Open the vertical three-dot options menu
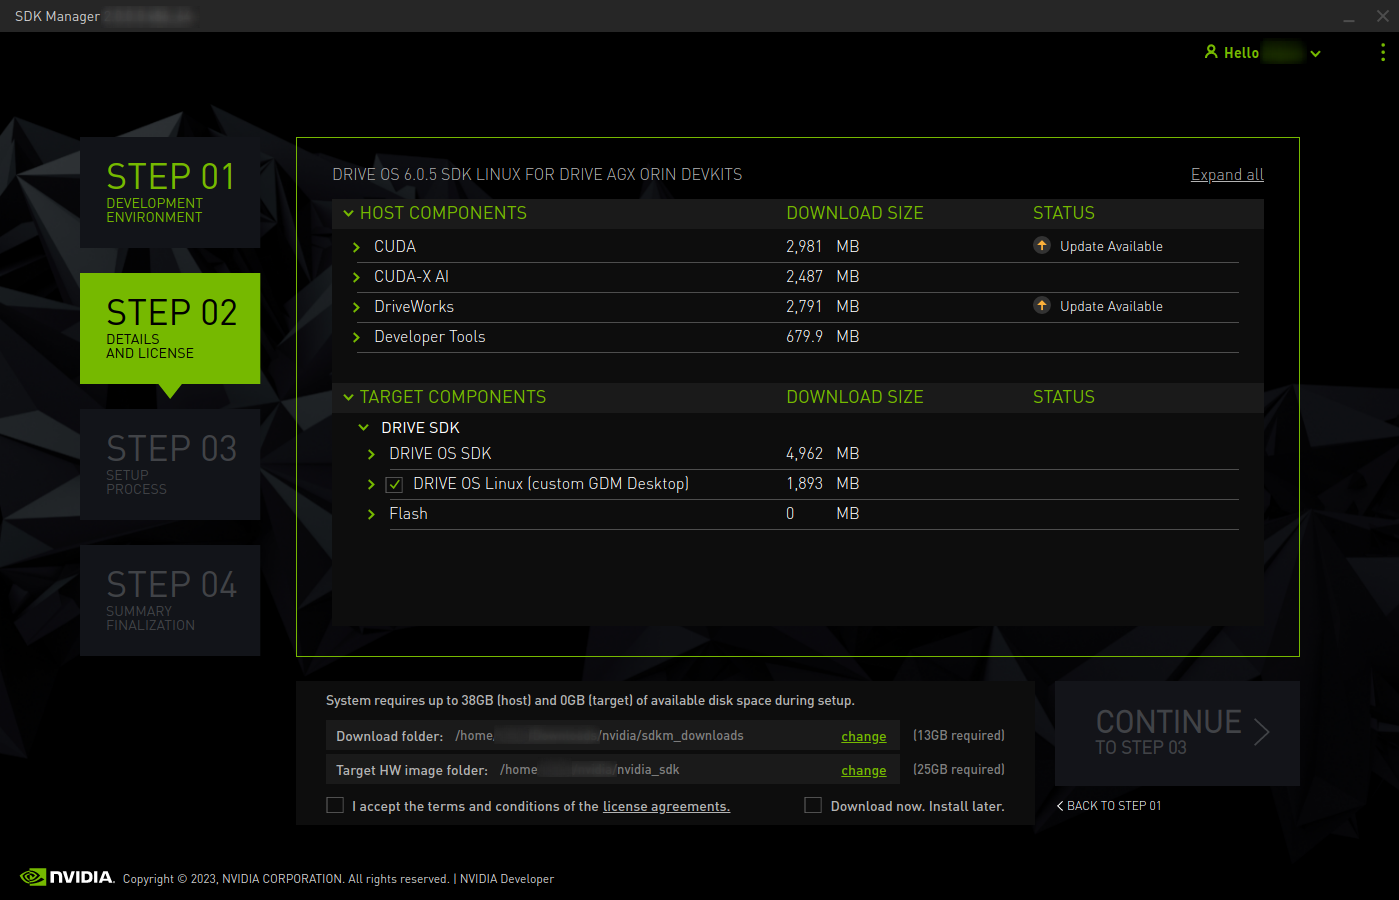 coord(1383,53)
